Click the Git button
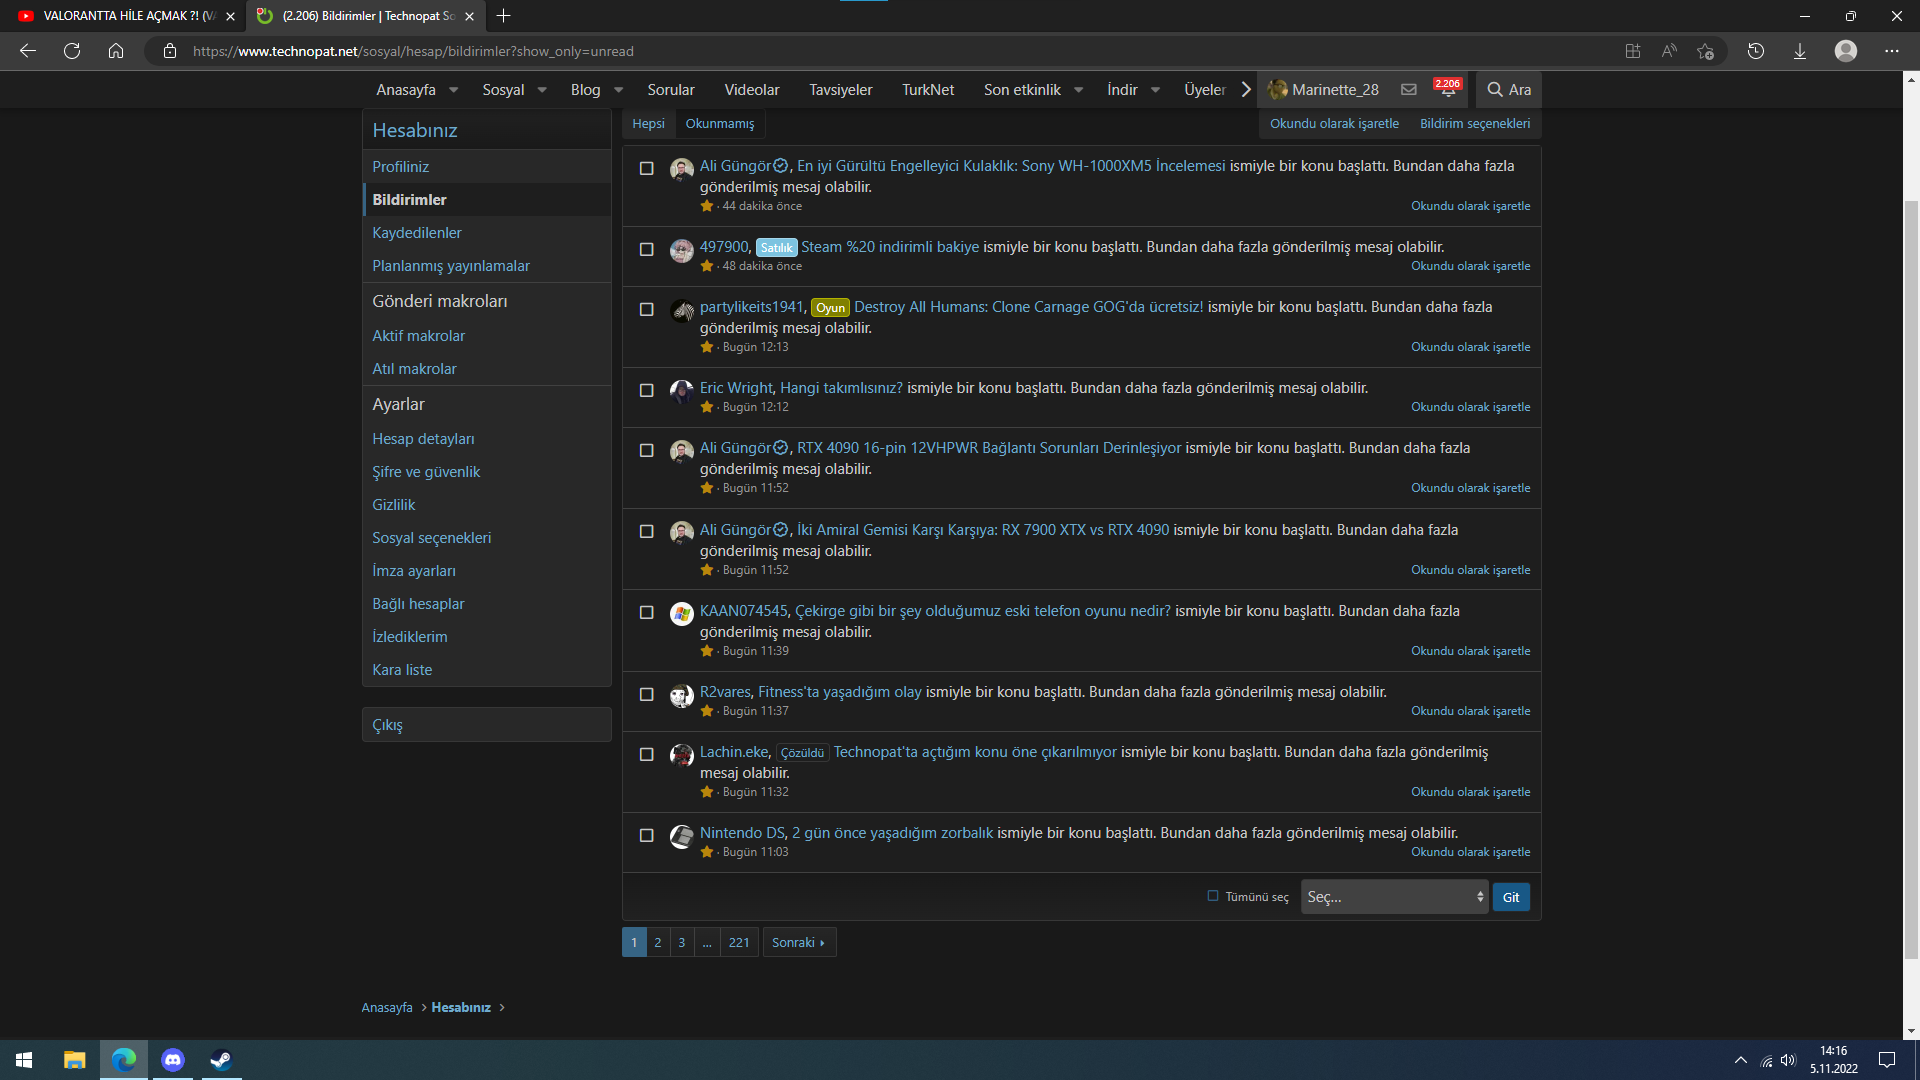The height and width of the screenshot is (1080, 1920). [x=1510, y=897]
